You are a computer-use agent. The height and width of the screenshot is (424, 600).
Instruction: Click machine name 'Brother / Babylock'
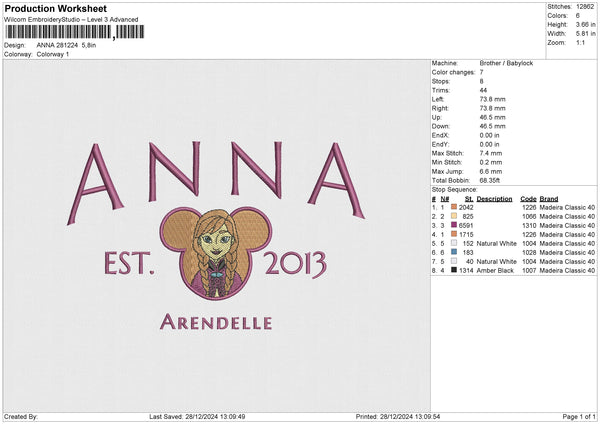[506, 63]
